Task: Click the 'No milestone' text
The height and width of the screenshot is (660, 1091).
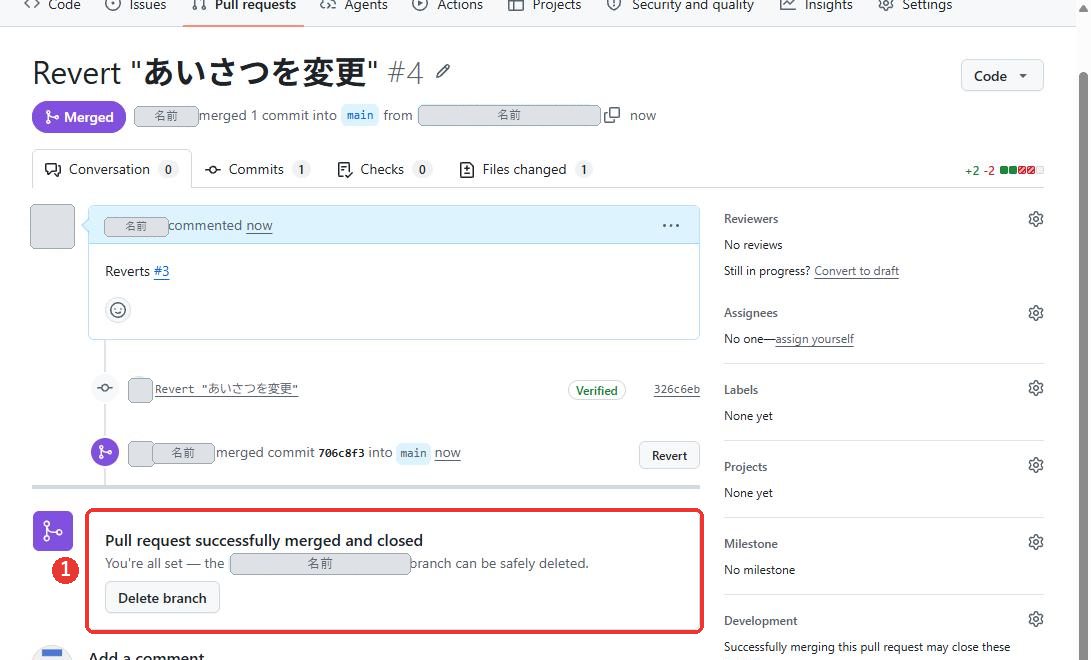Action: (759, 570)
